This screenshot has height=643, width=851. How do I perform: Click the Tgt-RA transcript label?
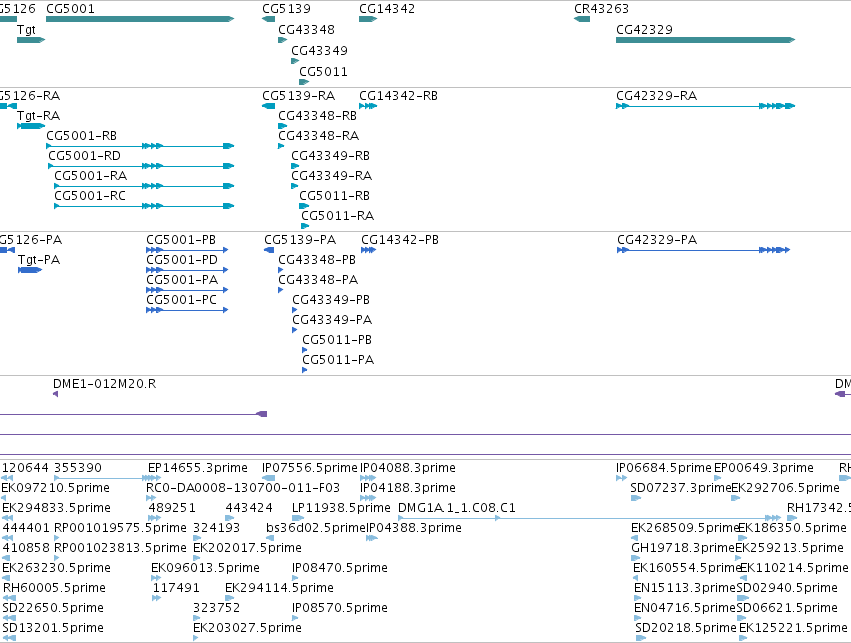click(x=39, y=116)
